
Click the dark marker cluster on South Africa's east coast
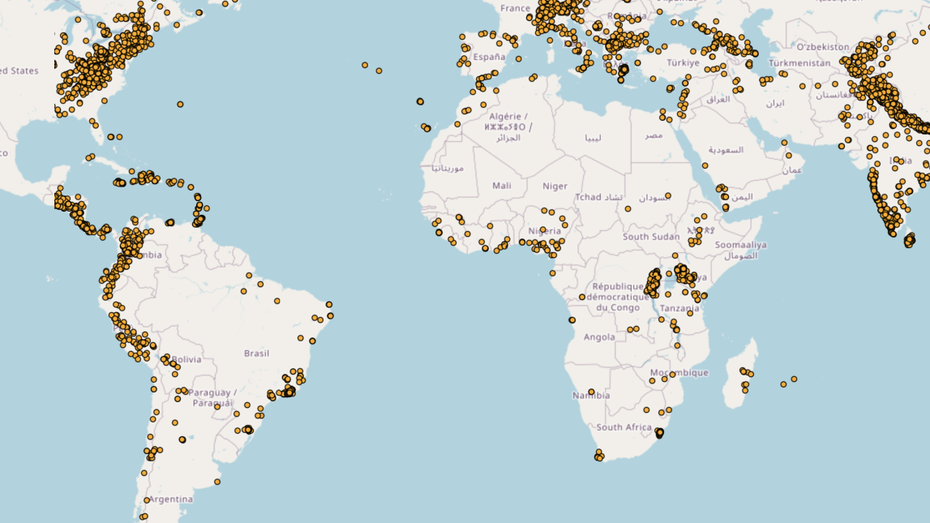(659, 433)
